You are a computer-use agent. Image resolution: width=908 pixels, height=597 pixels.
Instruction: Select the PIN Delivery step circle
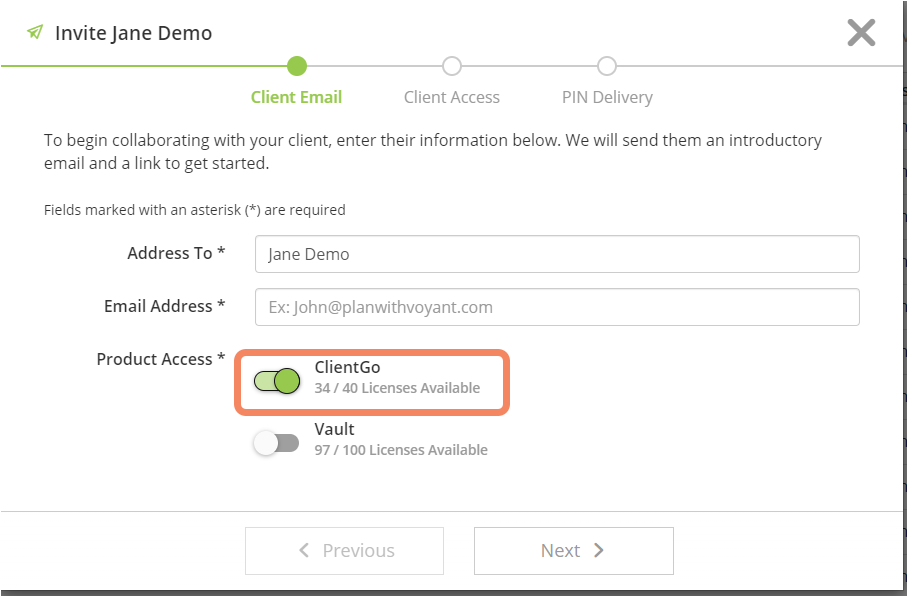(x=607, y=66)
